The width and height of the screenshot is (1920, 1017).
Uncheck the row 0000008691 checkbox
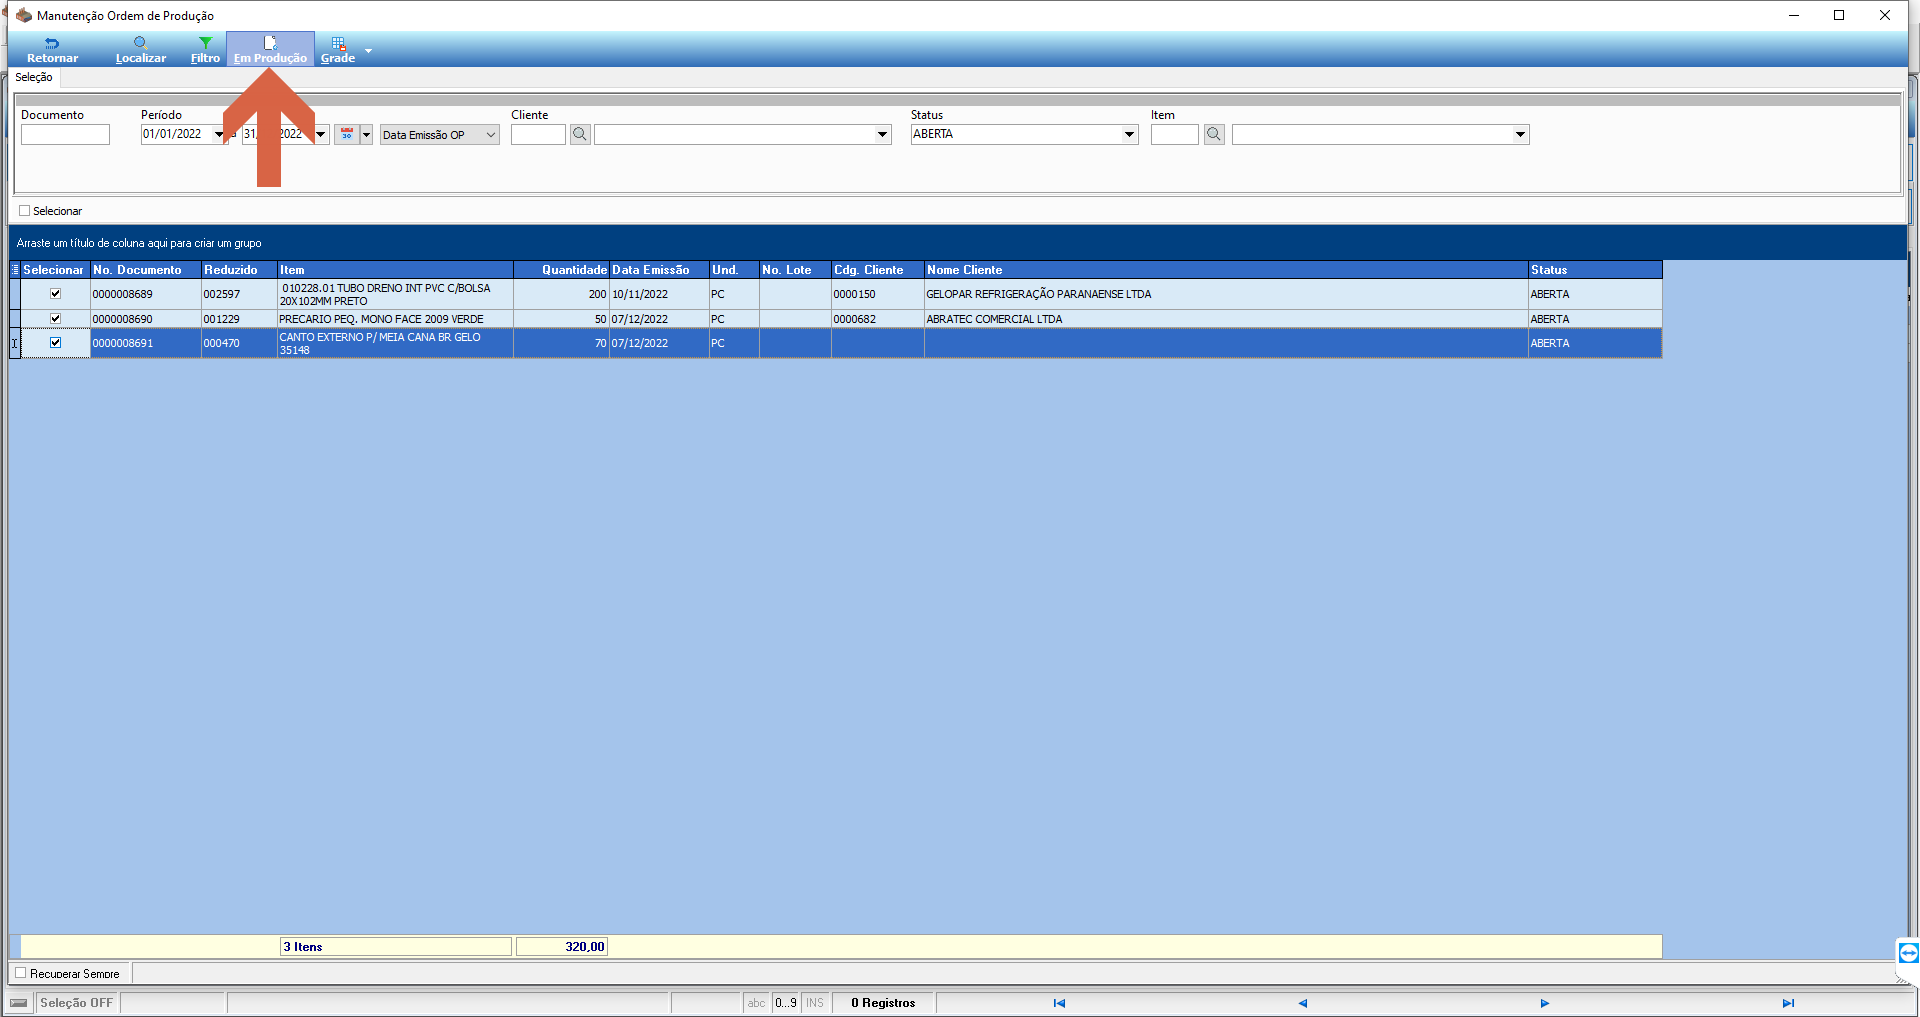(55, 342)
